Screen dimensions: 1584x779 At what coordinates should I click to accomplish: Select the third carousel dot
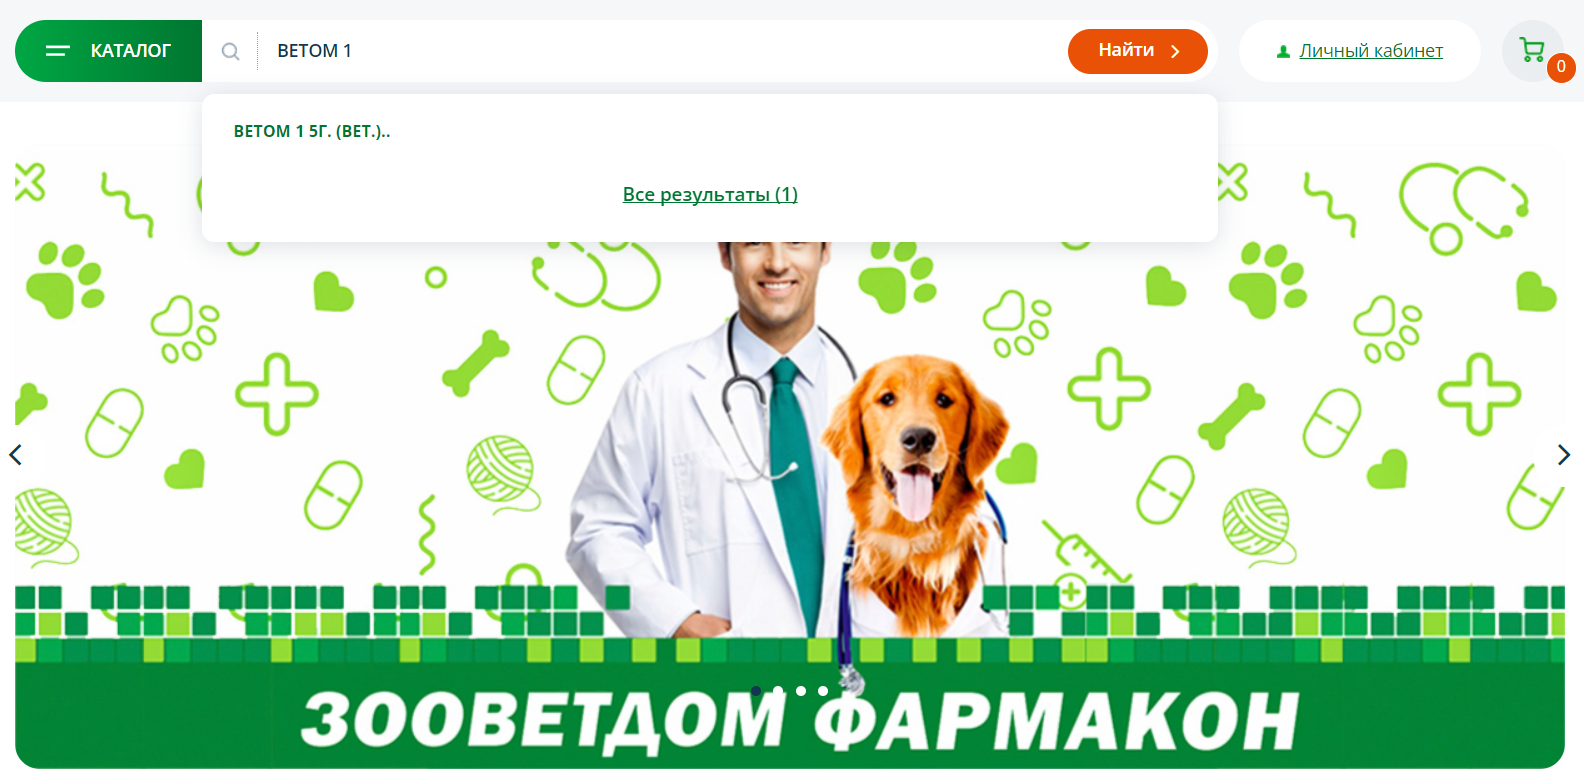tap(800, 691)
